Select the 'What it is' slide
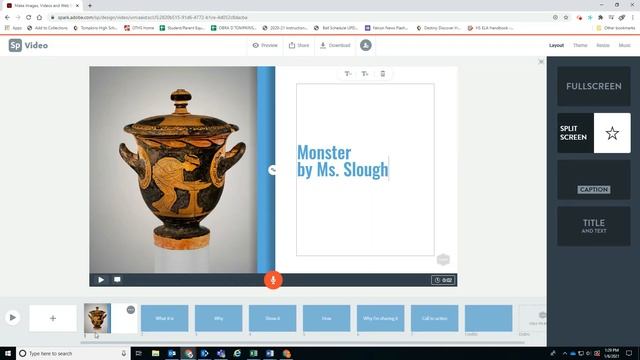 (164, 318)
